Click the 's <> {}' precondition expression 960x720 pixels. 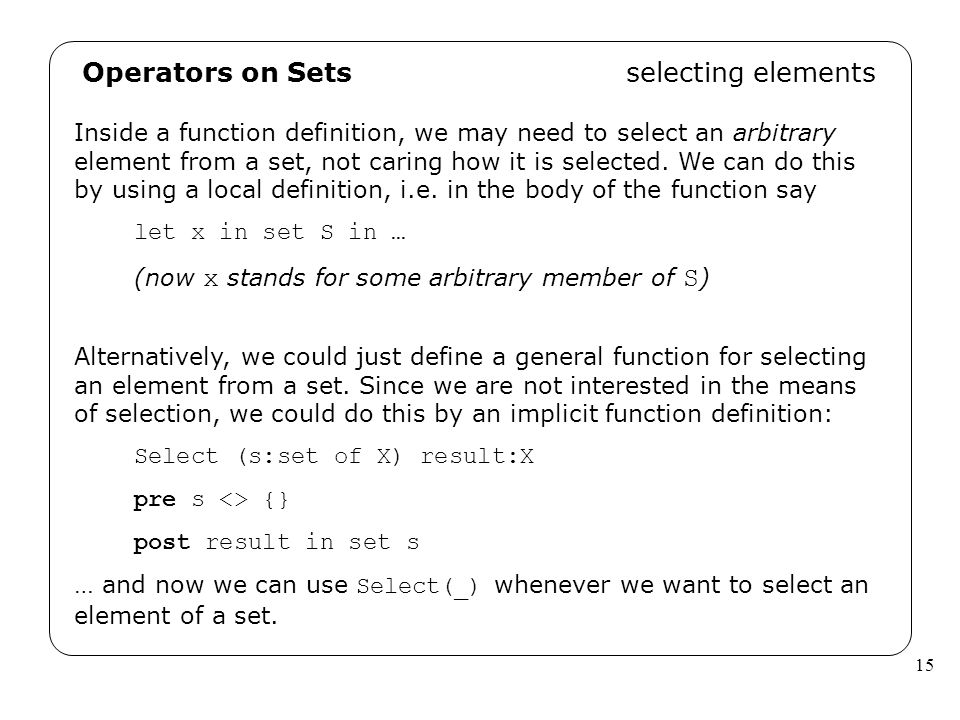click(x=240, y=500)
